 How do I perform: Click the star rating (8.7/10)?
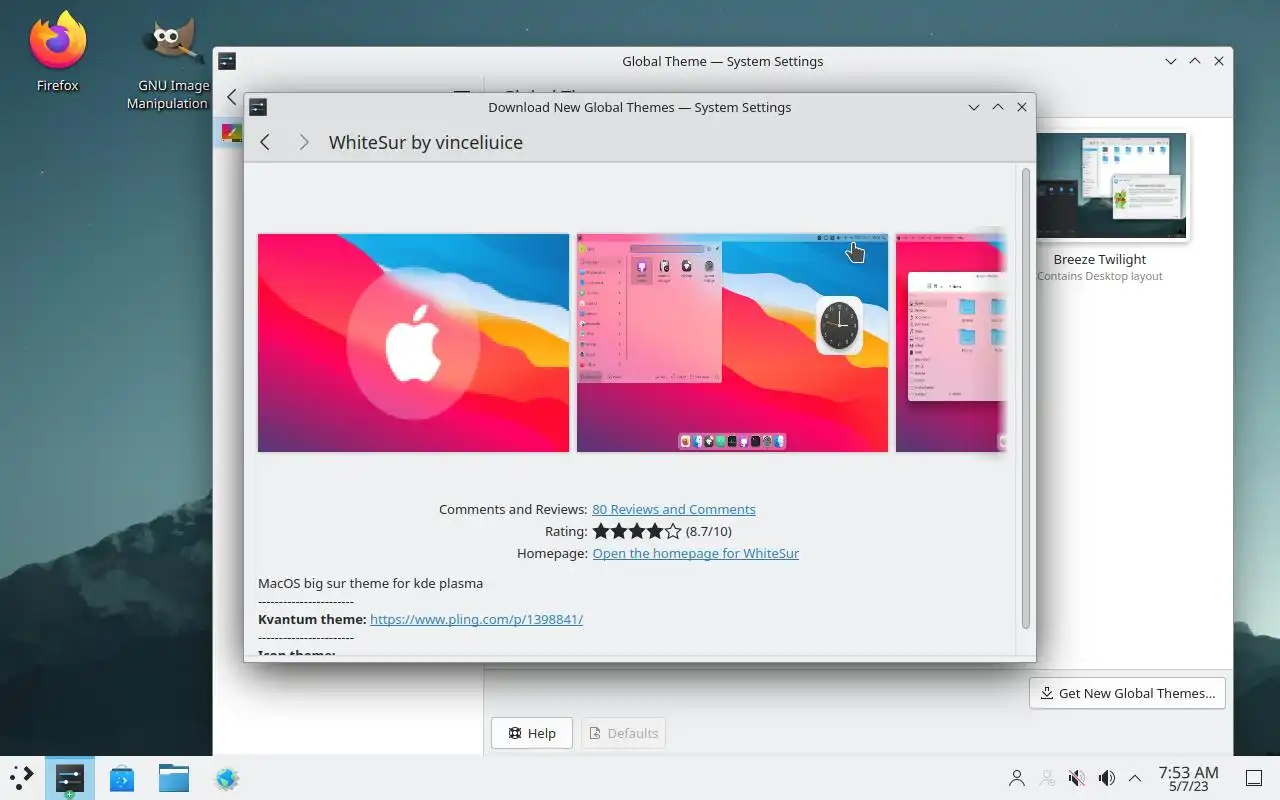tap(637, 531)
